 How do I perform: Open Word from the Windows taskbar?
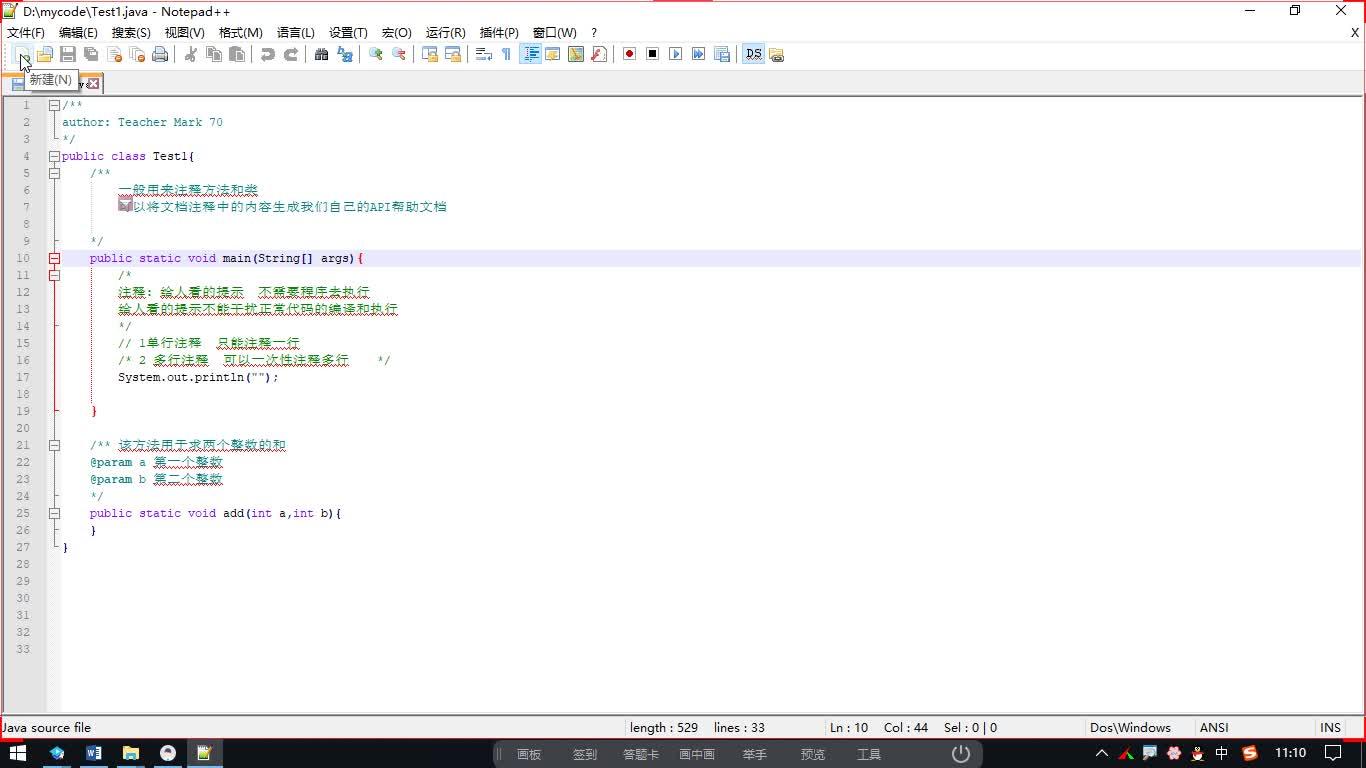[93, 753]
